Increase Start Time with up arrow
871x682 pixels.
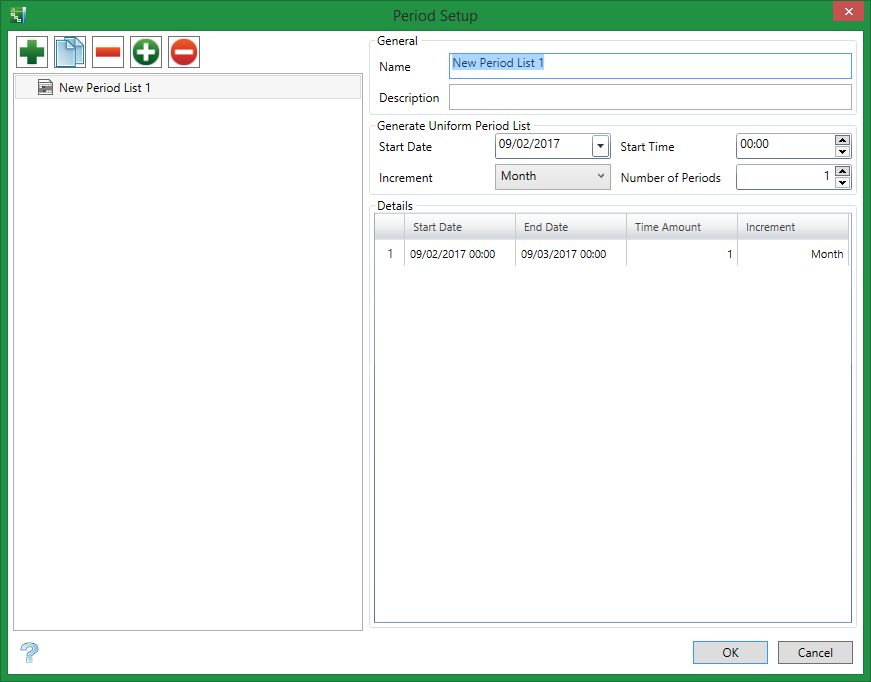(843, 140)
